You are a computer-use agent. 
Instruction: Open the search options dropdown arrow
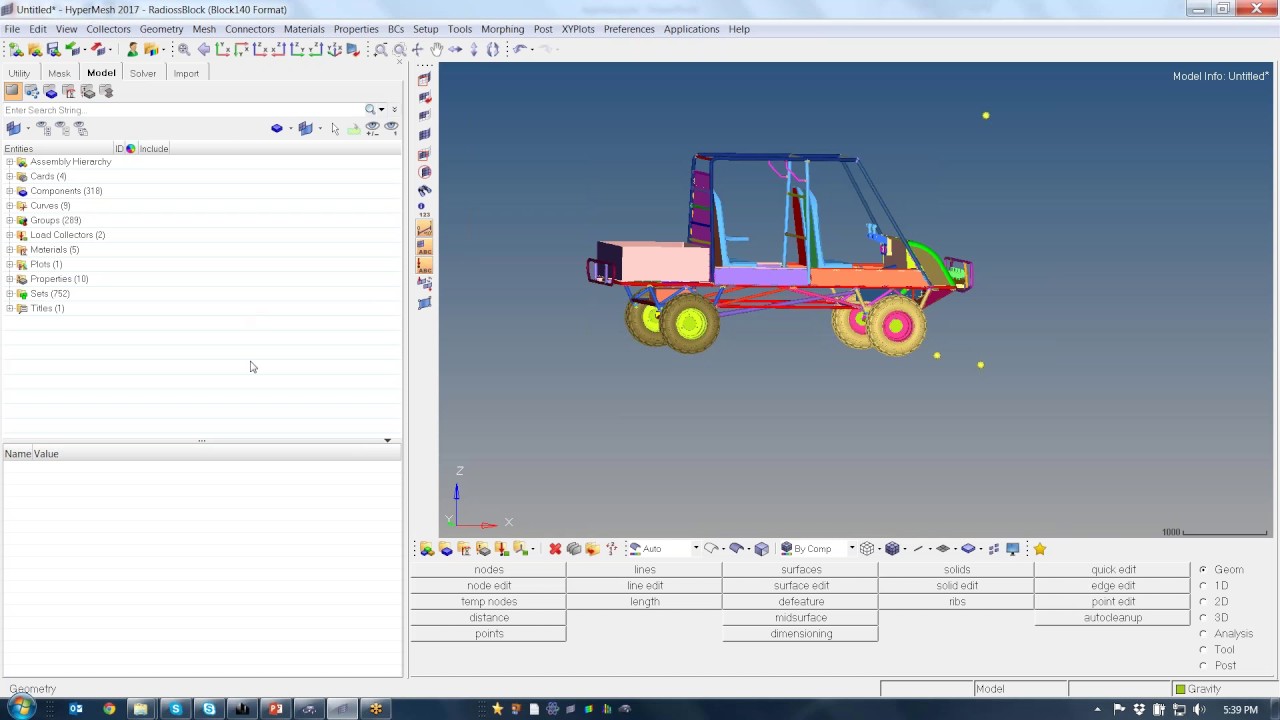(382, 110)
